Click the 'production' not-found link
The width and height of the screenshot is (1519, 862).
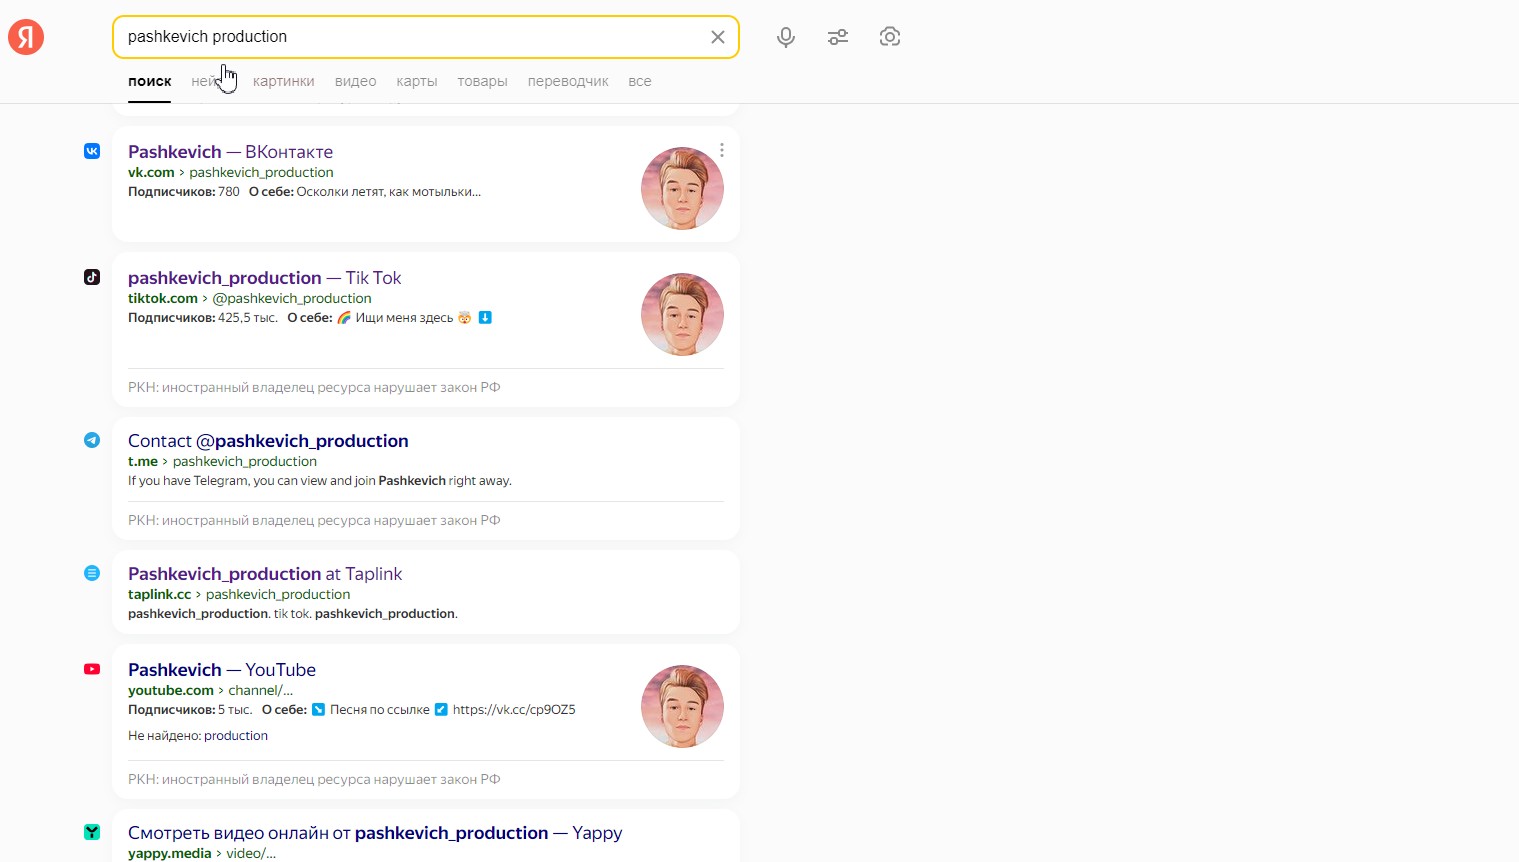(236, 736)
